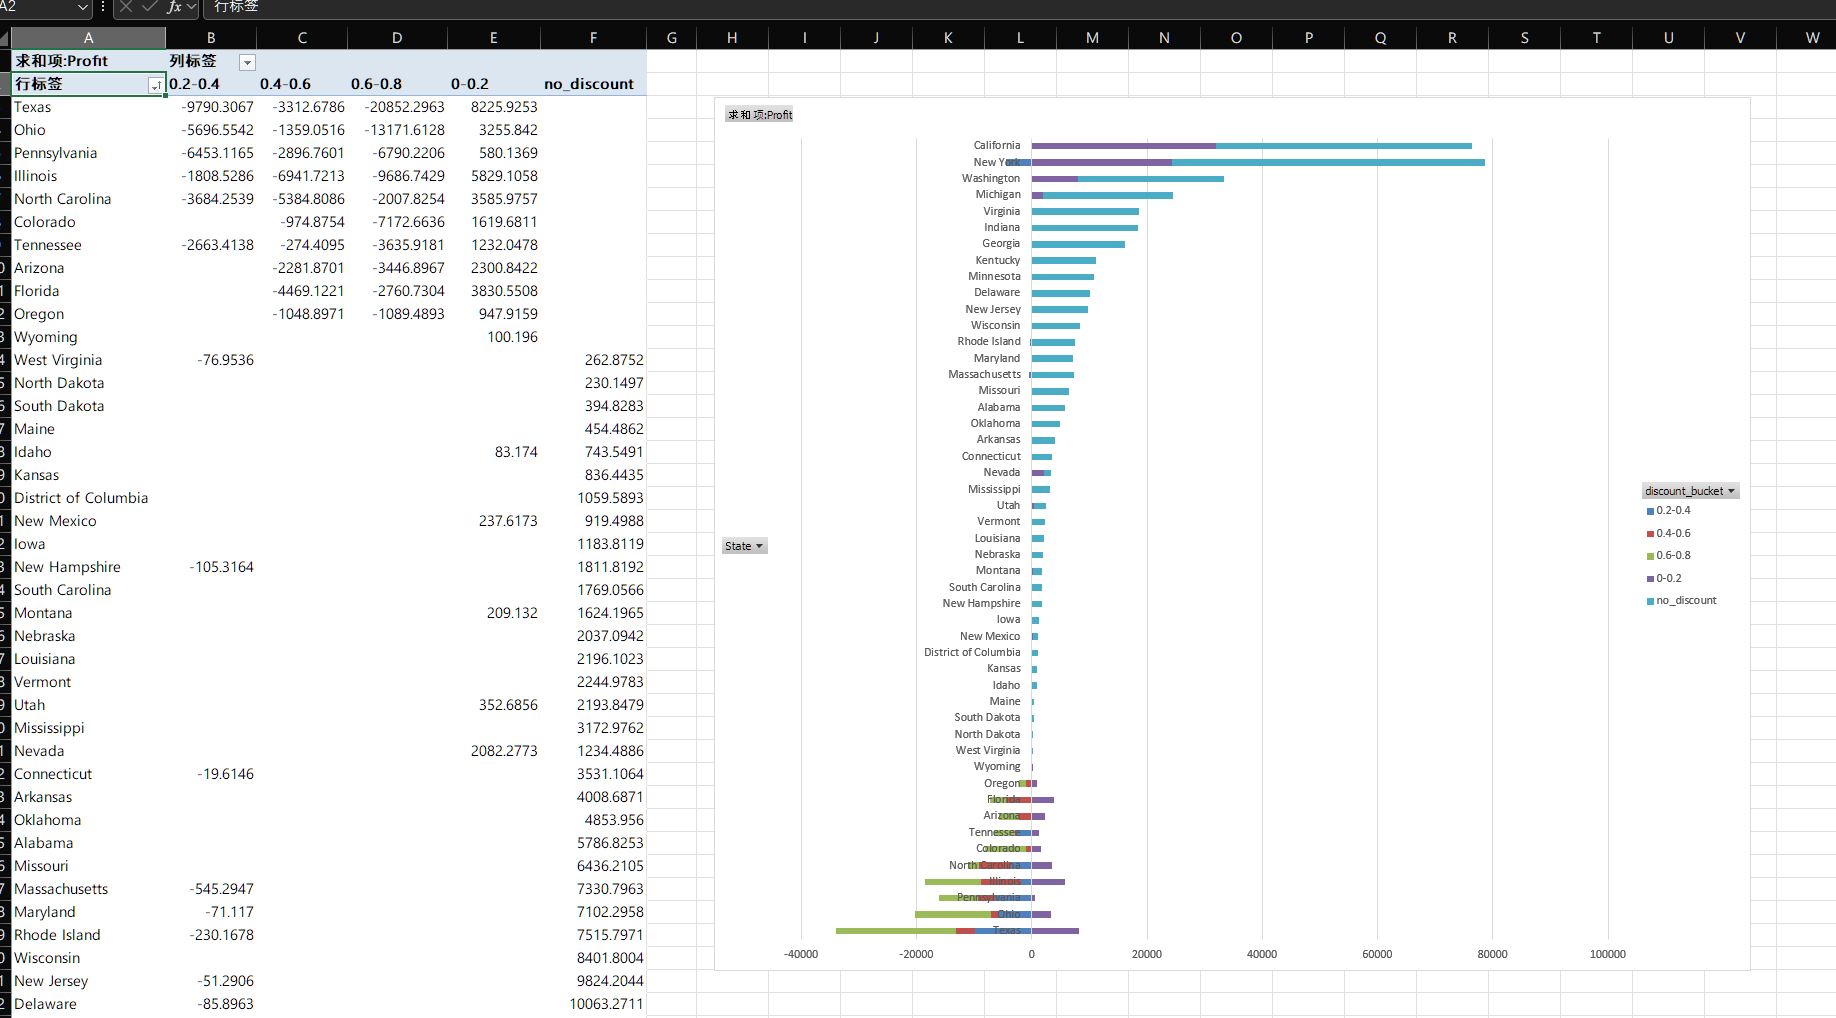Viewport: 1836px width, 1018px height.
Task: Select the 0.6-0.8 green legend swatch
Action: tap(1650, 556)
